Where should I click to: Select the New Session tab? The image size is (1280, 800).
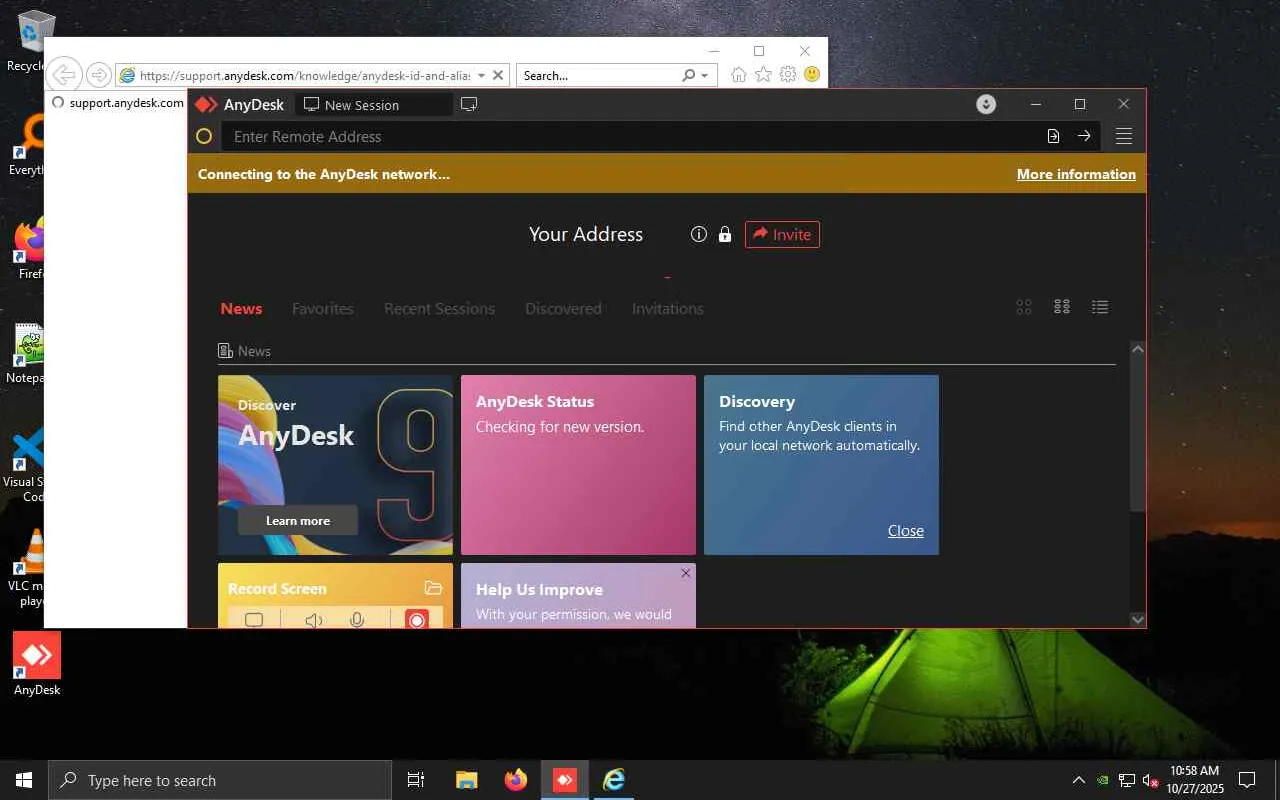click(374, 104)
